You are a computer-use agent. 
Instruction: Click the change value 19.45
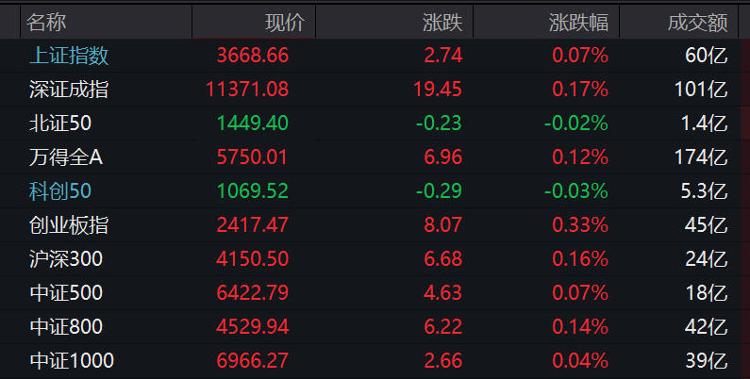click(x=438, y=89)
